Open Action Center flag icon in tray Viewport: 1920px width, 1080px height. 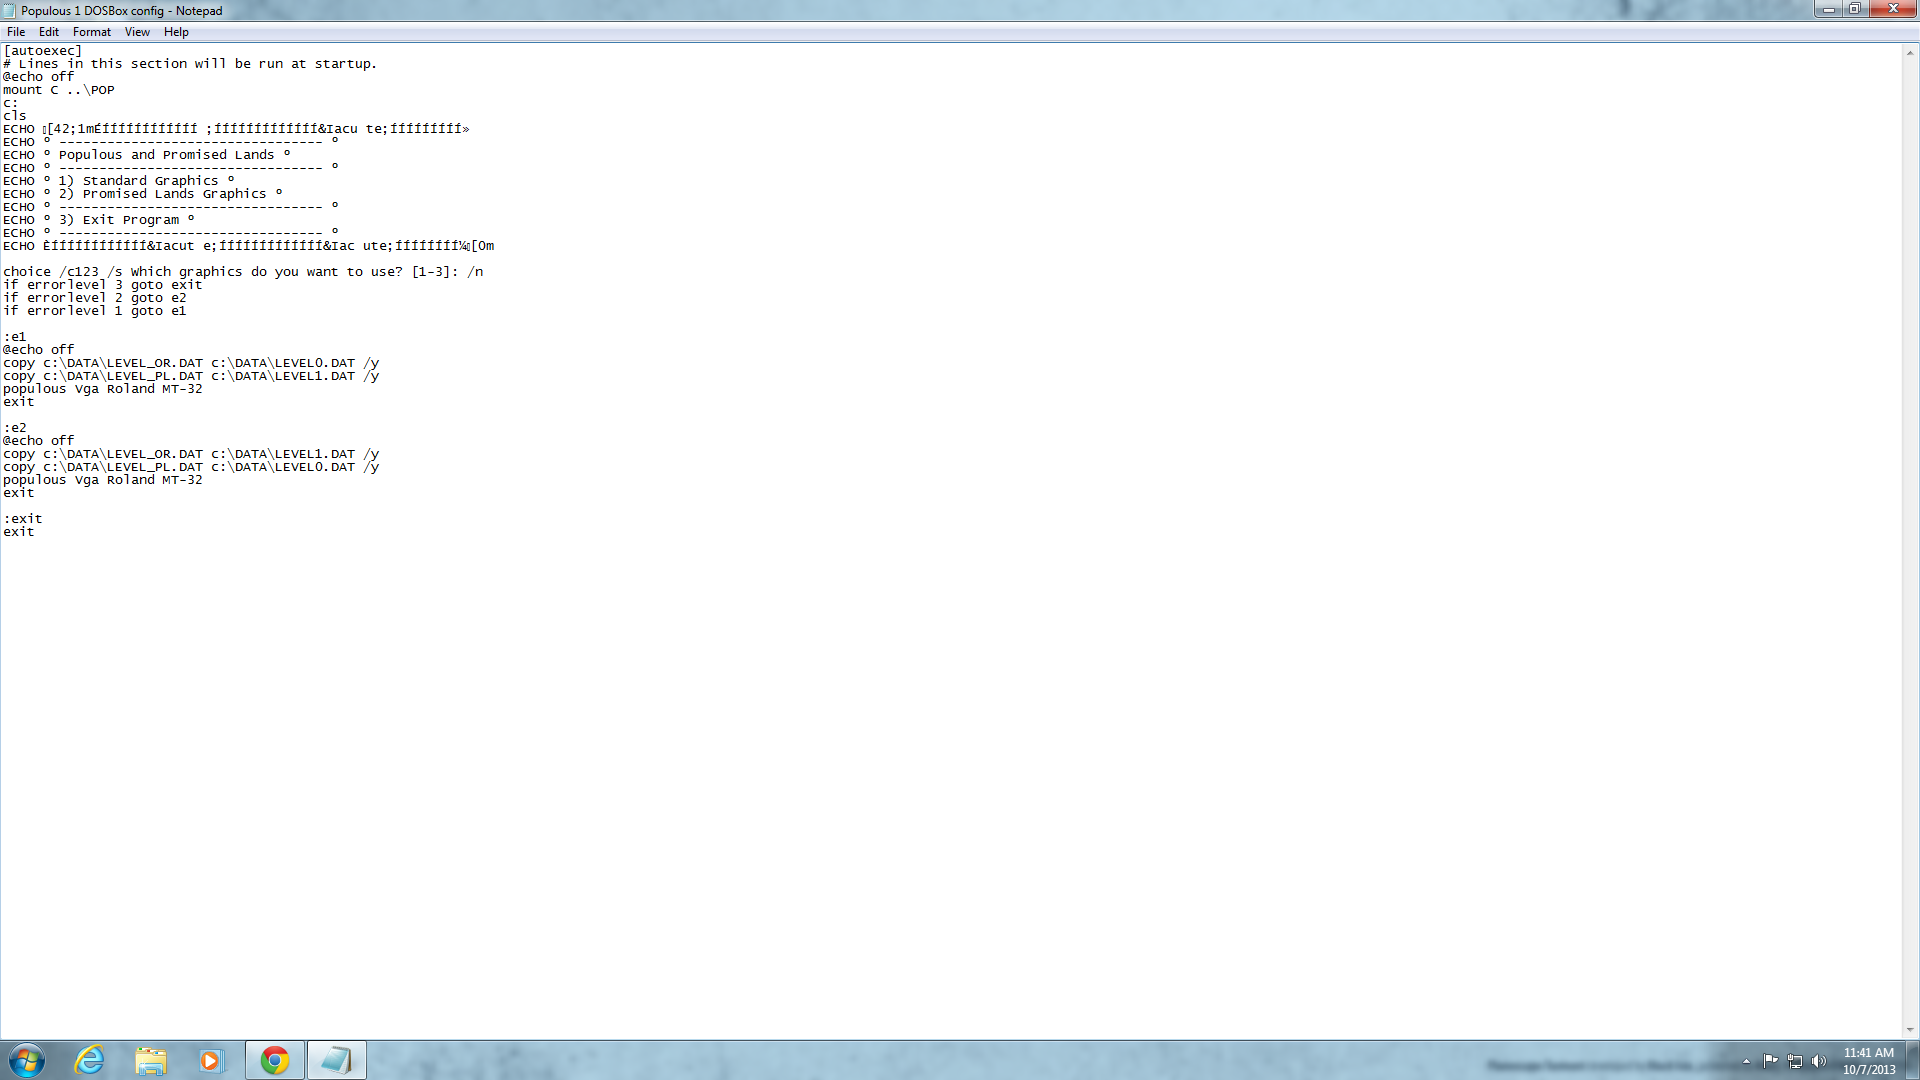1770,1061
